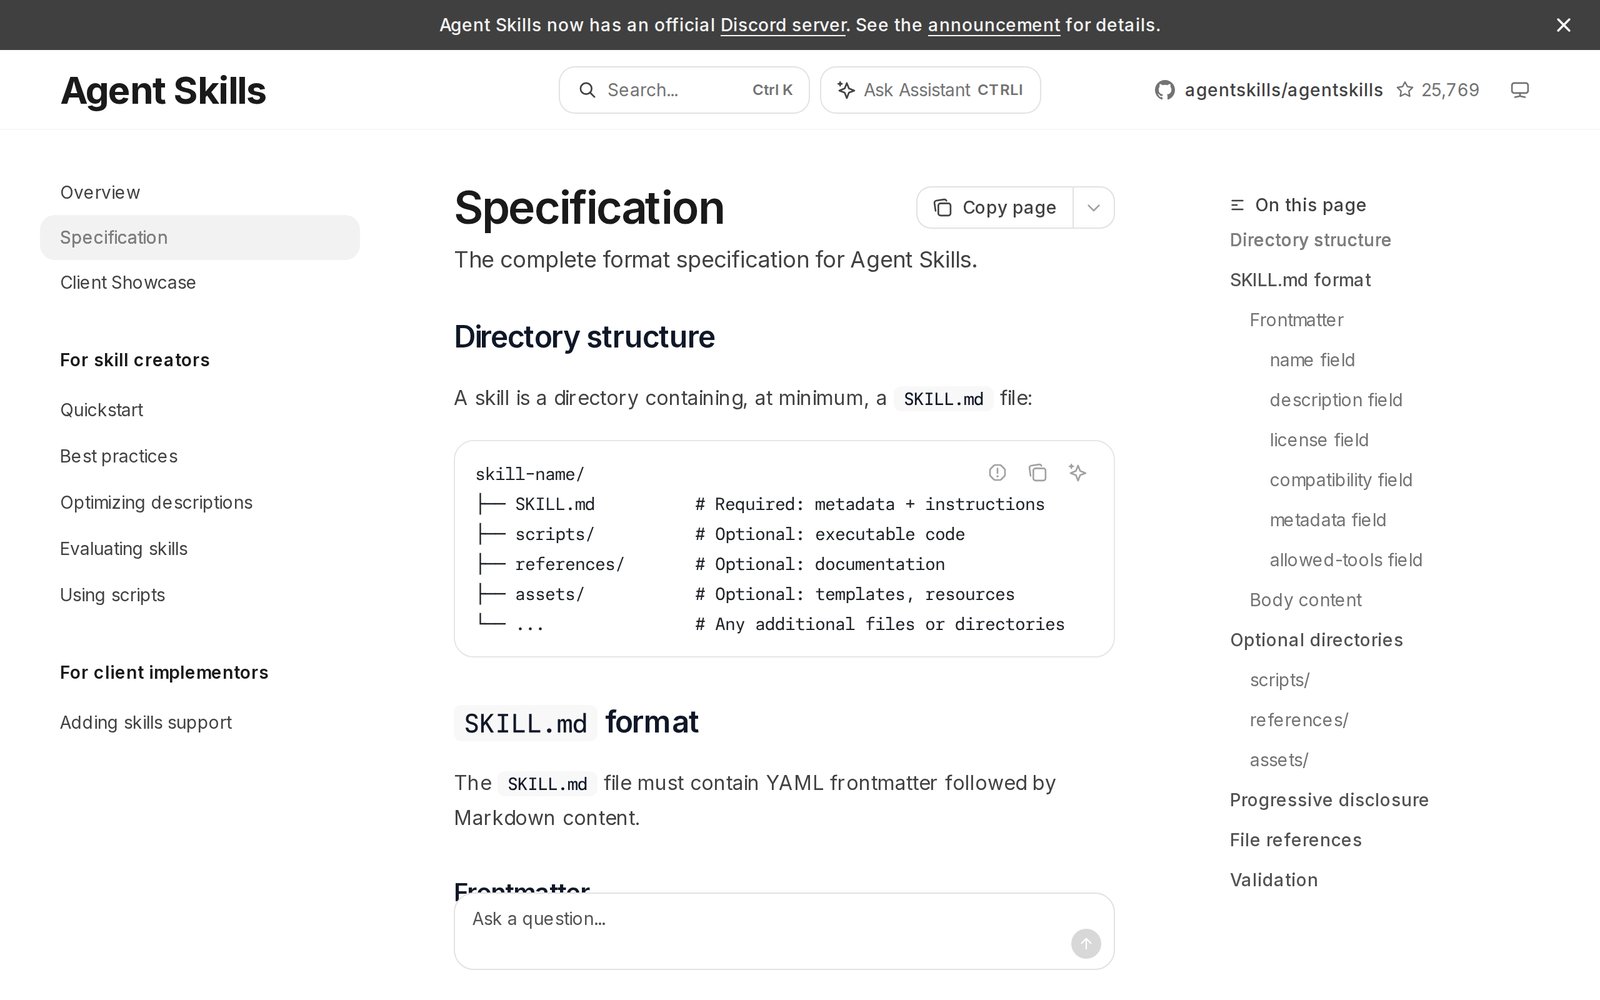Expand the Copy page dropdown chevron
The width and height of the screenshot is (1600, 1000).
(x=1094, y=207)
